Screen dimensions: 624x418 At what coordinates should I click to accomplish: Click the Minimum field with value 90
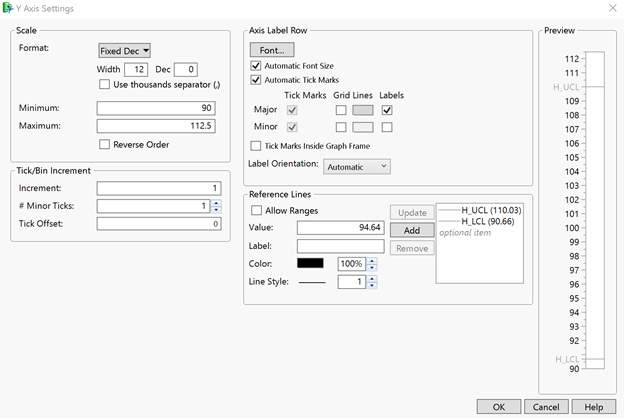pos(156,108)
